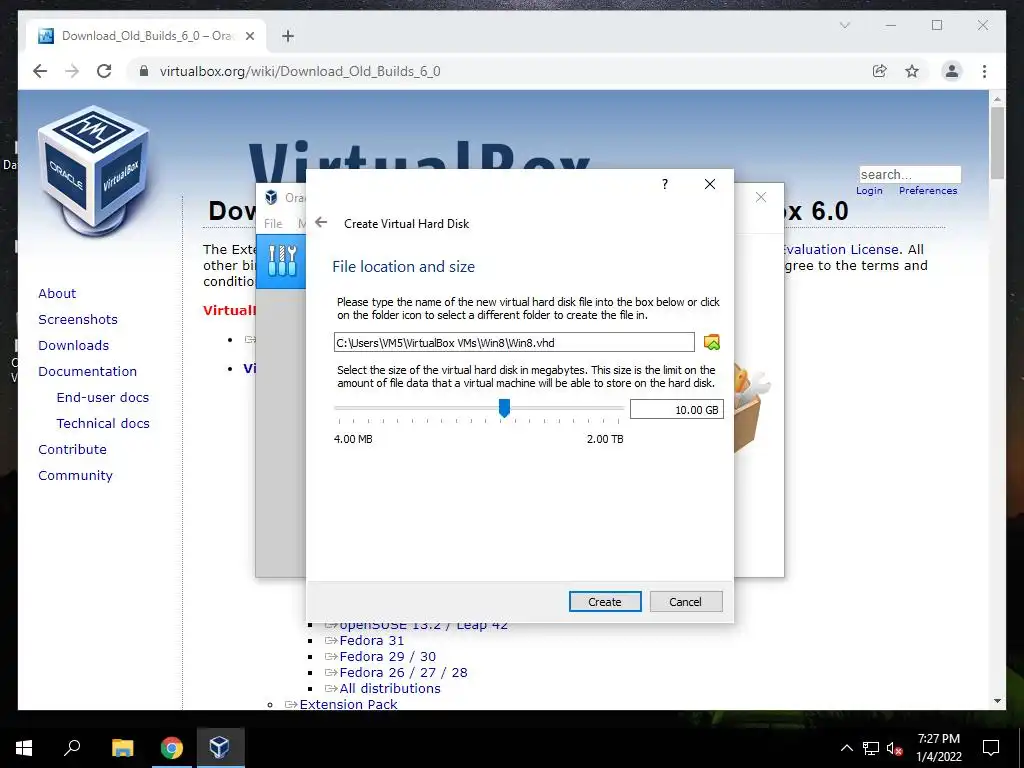Image resolution: width=1024 pixels, height=768 pixels.
Task: Open the notification center icon
Action: [991, 748]
